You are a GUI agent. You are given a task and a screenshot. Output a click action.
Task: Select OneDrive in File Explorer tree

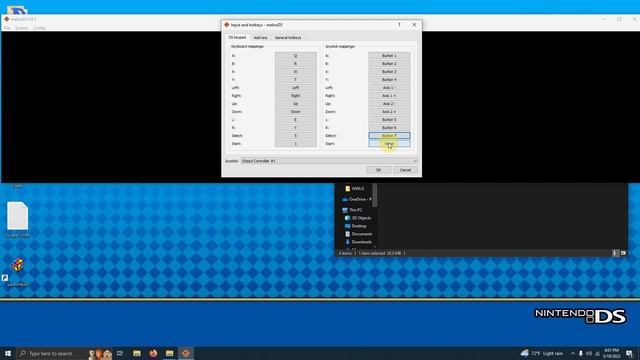pos(357,199)
